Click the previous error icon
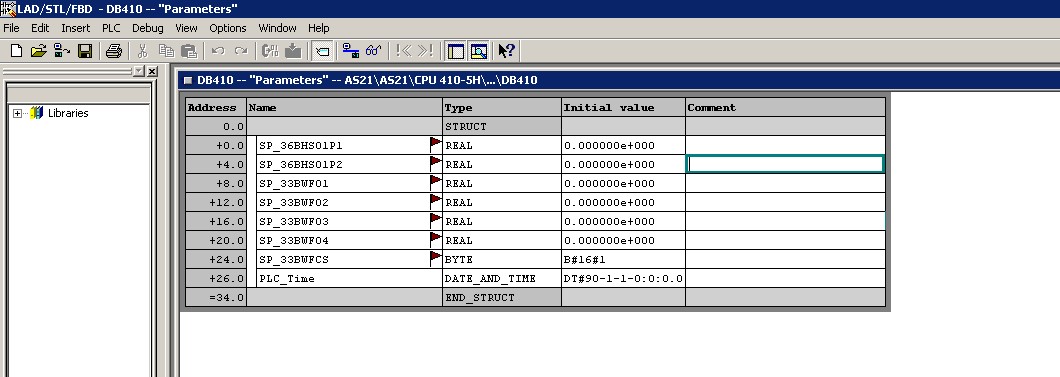Screen dimensions: 1060x377 pos(404,51)
